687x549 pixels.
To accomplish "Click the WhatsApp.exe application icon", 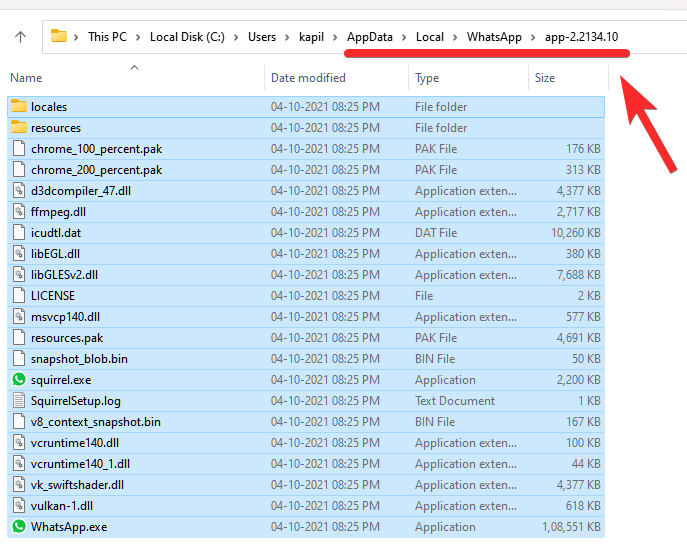I will click(x=18, y=527).
